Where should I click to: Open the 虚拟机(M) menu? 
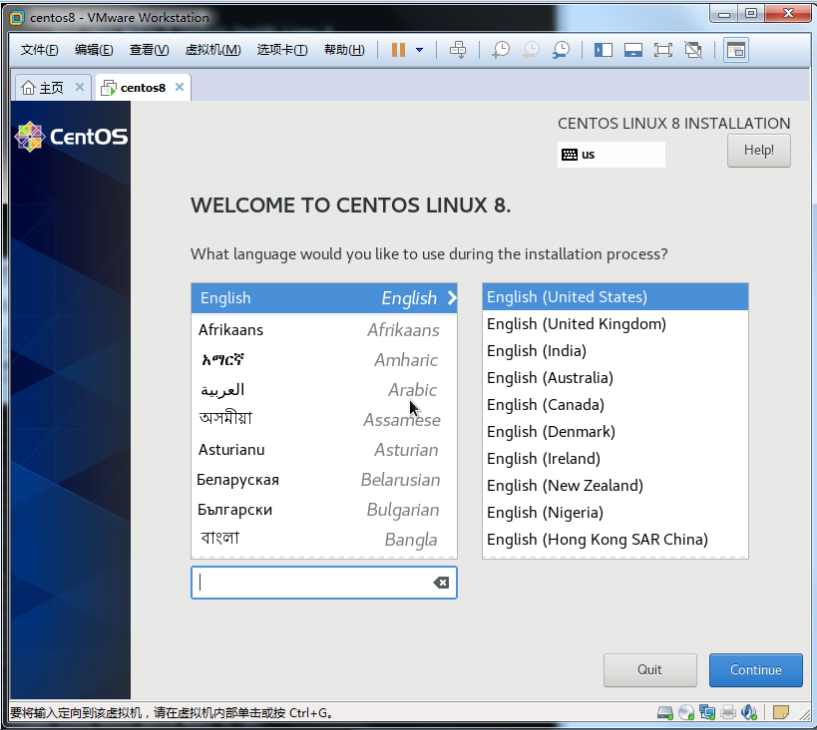point(212,50)
